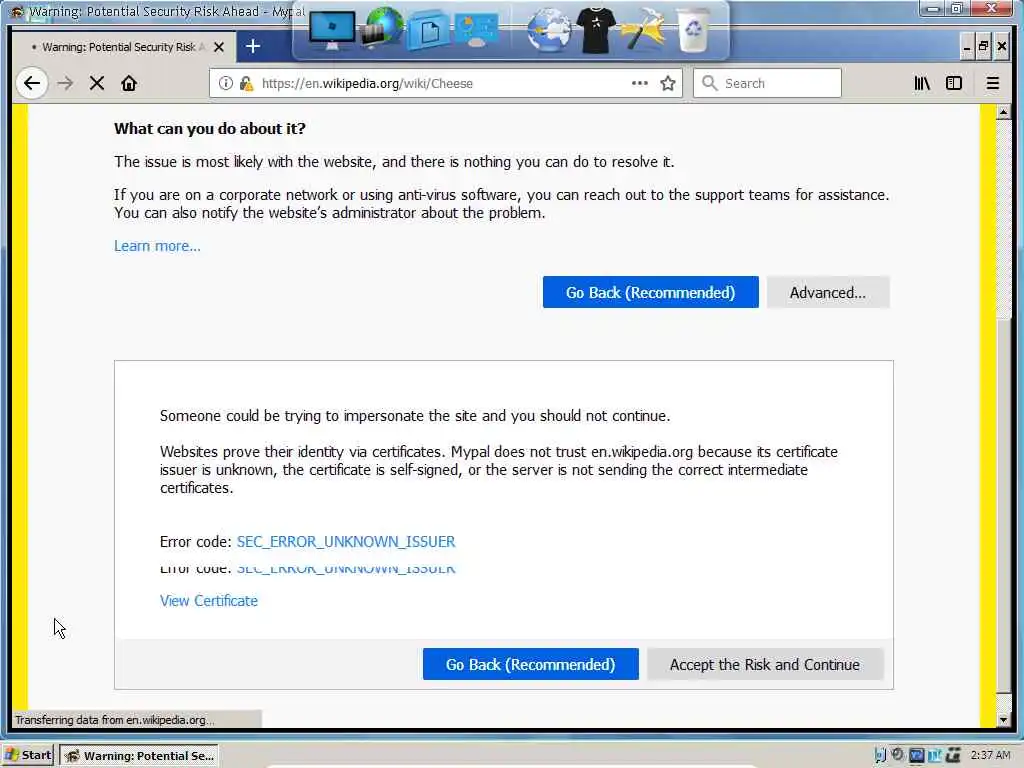Click the insecure padlock warning icon

(246, 83)
